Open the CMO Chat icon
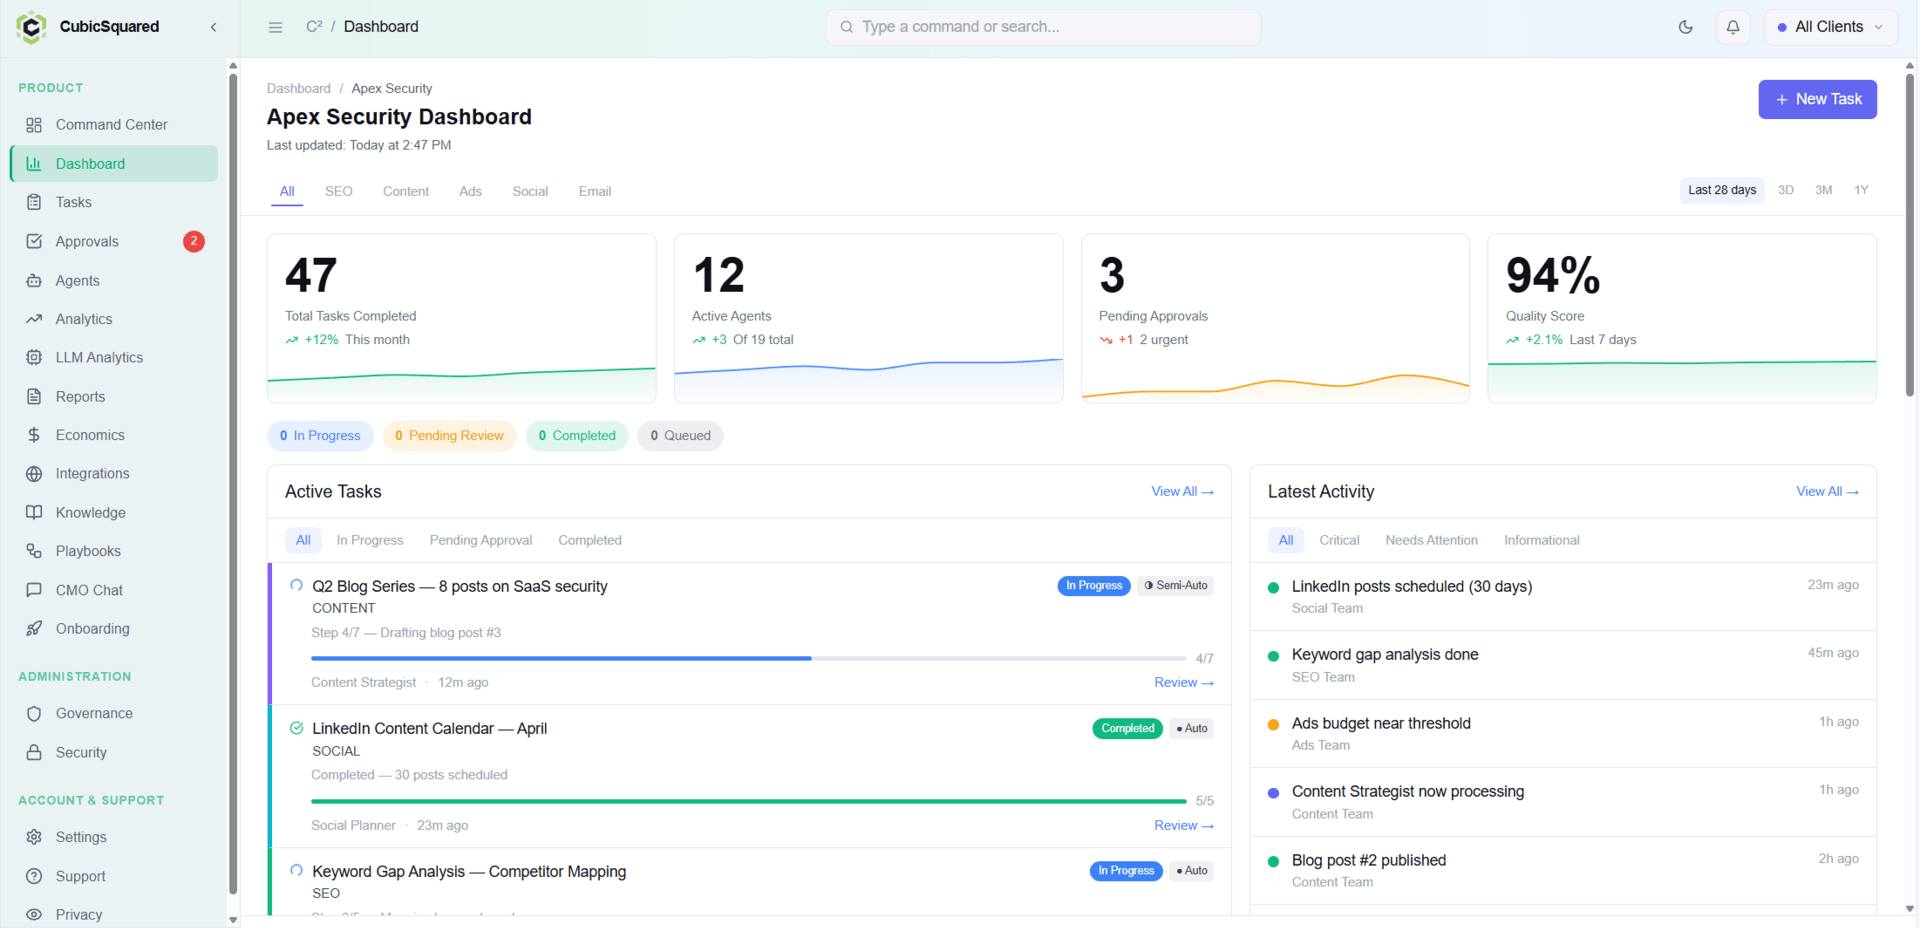1920x928 pixels. (34, 590)
